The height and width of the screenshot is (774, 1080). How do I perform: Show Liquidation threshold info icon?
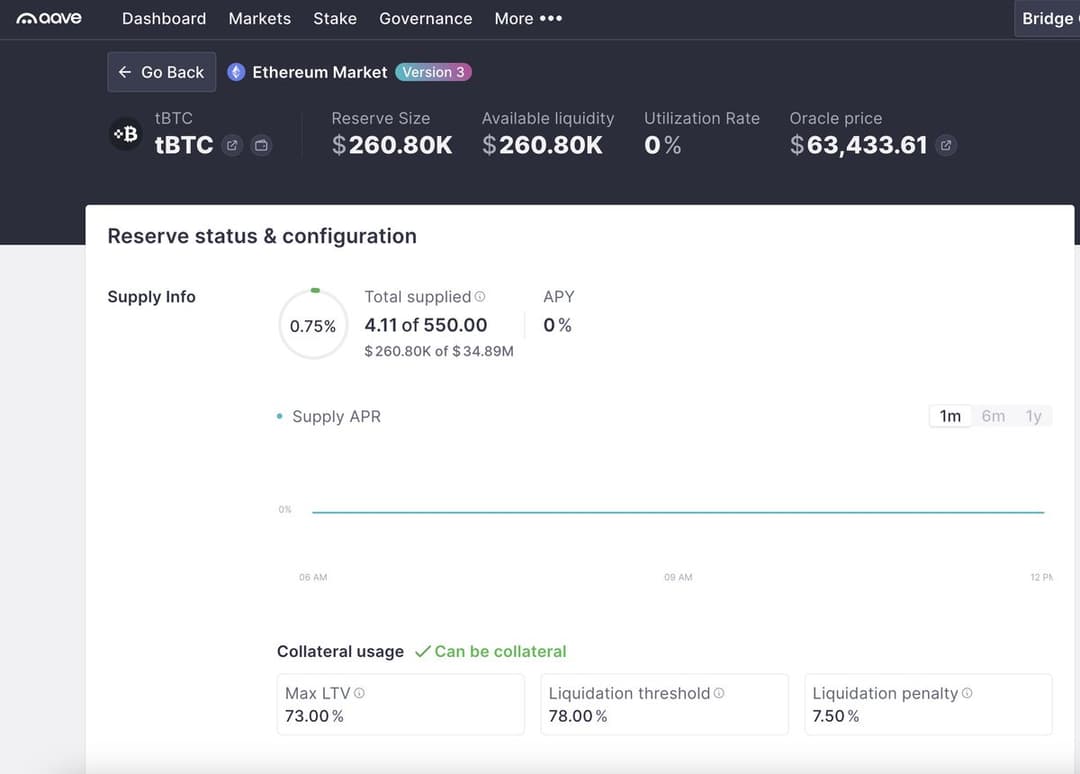click(x=718, y=693)
